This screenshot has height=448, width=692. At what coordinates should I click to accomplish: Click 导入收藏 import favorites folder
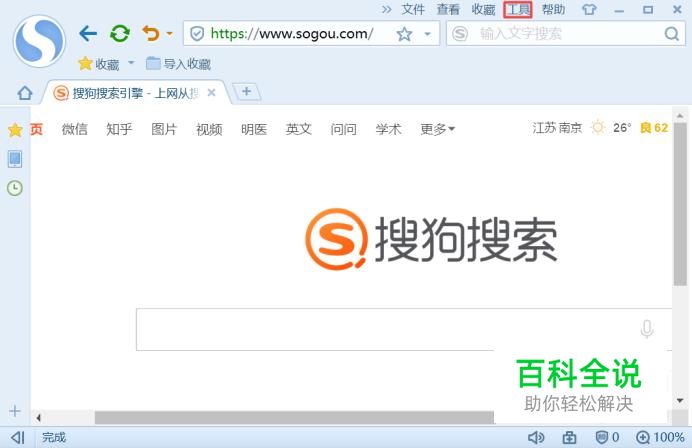[x=178, y=64]
